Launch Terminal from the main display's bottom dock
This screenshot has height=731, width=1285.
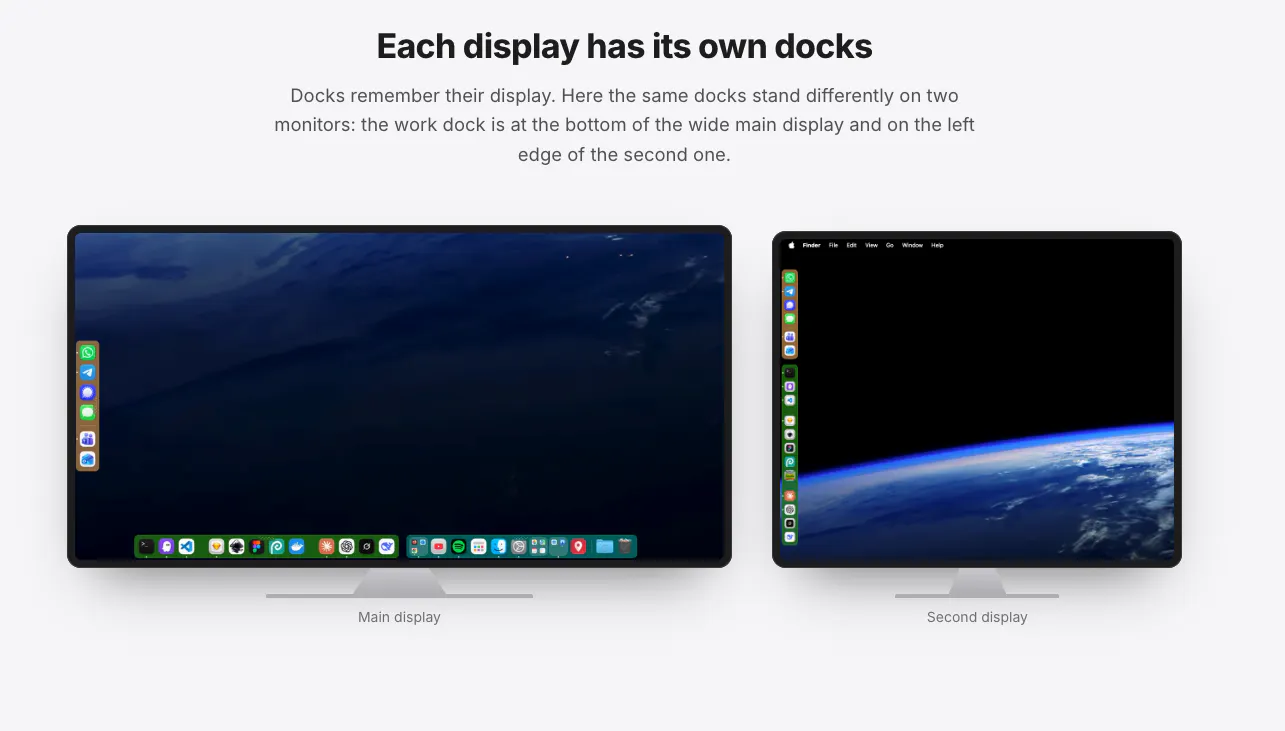point(147,546)
